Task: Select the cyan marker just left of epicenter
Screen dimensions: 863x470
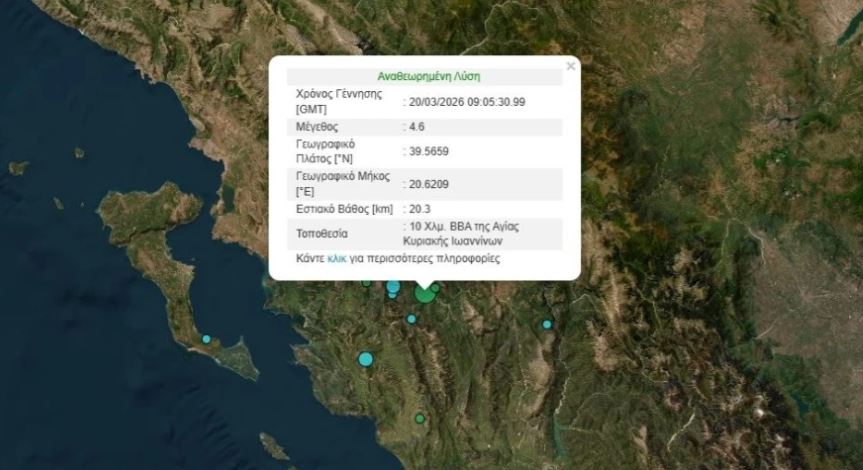Action: coord(393,287)
